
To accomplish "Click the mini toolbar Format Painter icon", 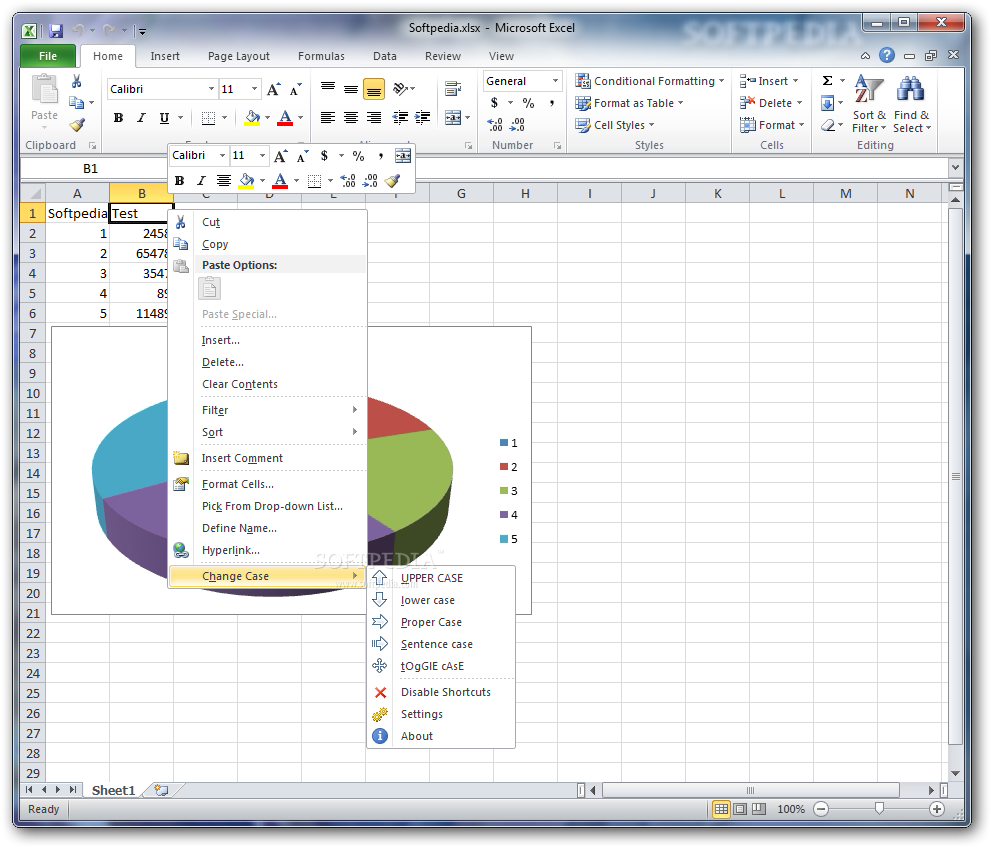I will click(392, 181).
